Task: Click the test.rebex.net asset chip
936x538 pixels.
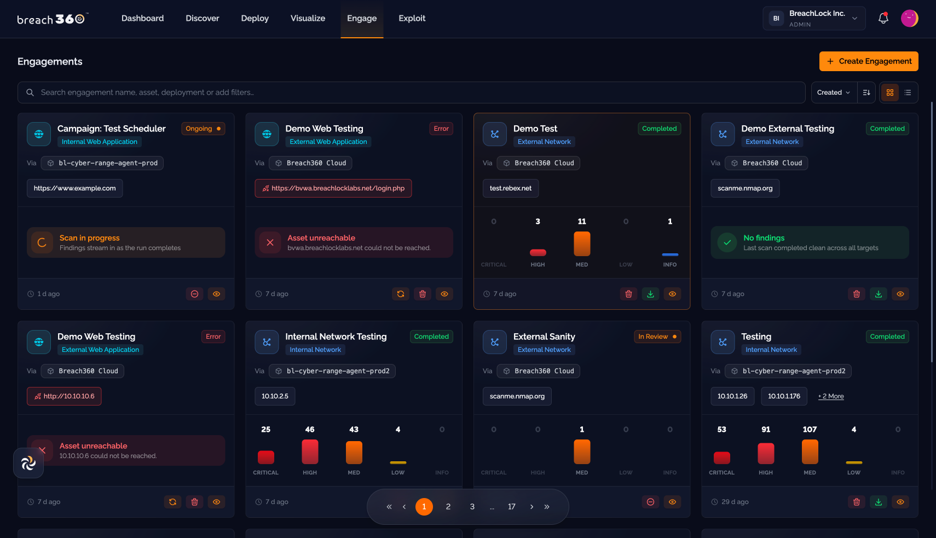Action: pyautogui.click(x=510, y=188)
